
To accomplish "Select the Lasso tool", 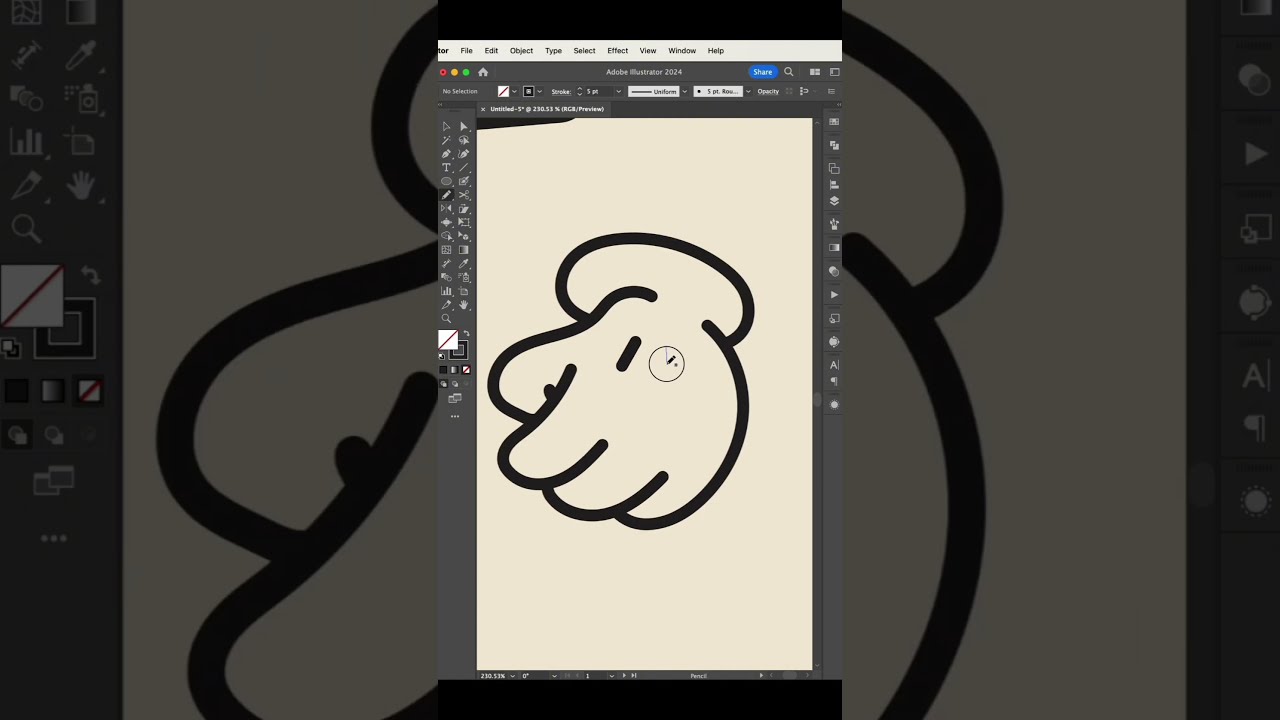I will tap(464, 141).
